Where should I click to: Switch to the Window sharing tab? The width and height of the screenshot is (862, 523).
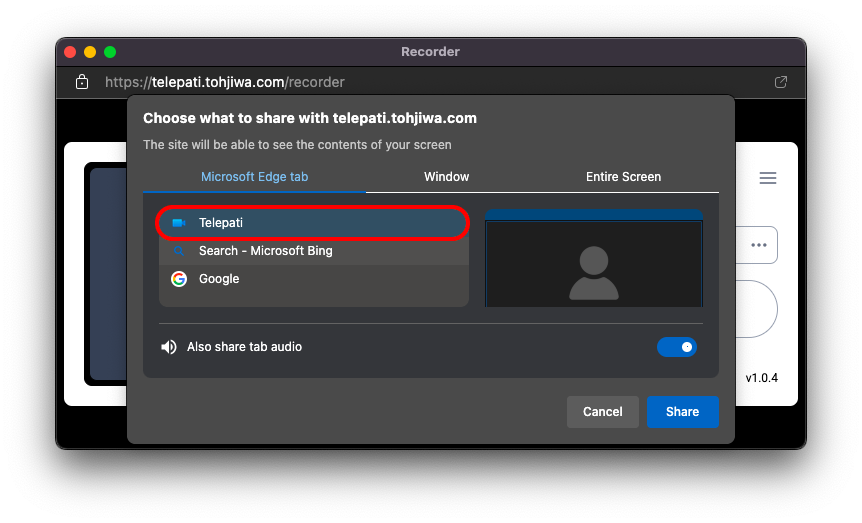point(446,177)
